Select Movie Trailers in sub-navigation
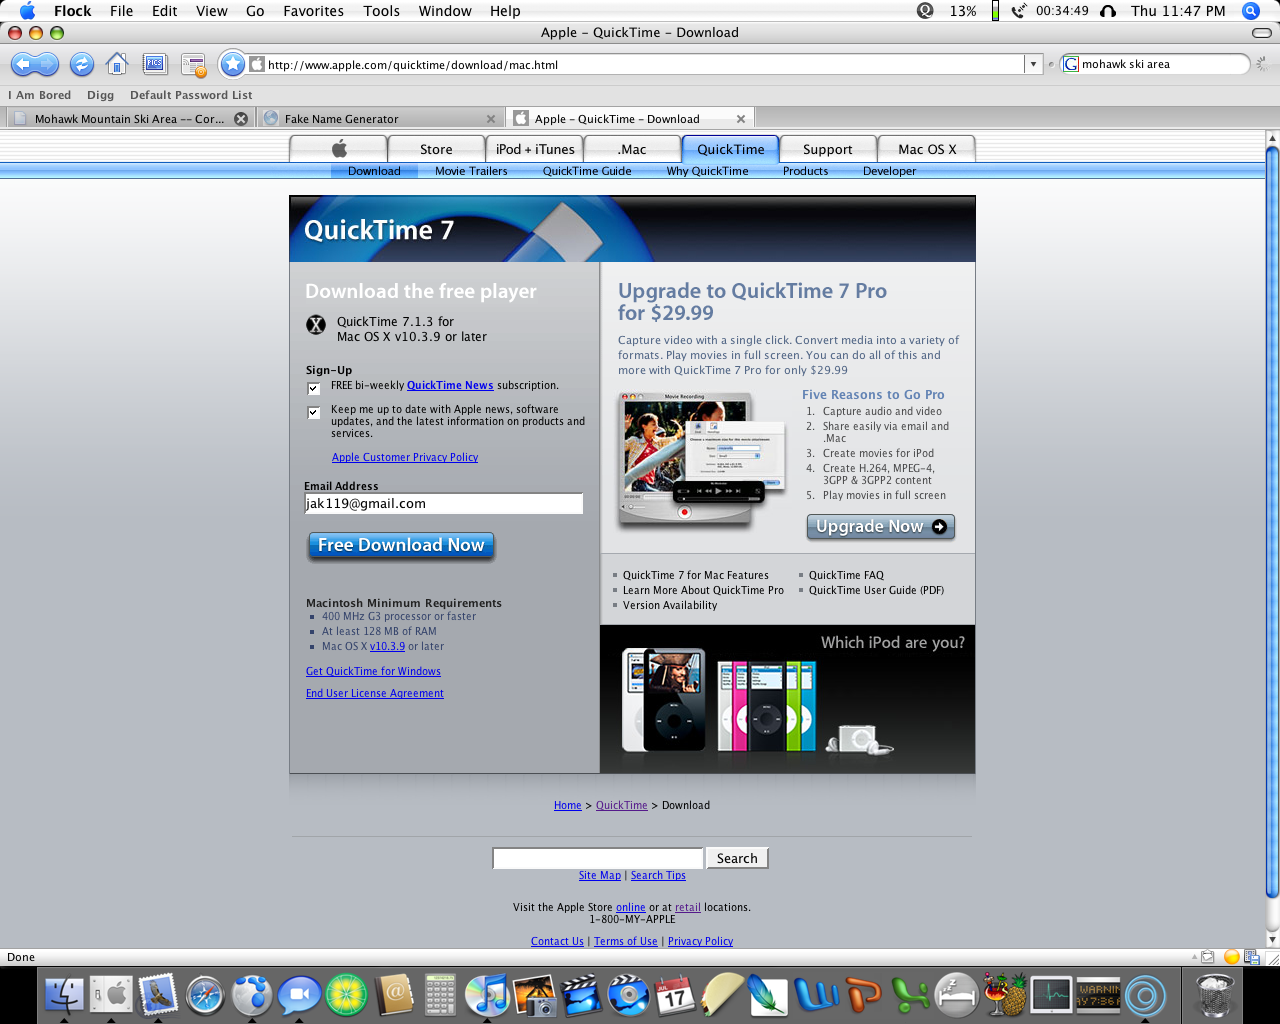Screen dimensions: 1280x1024 471,171
